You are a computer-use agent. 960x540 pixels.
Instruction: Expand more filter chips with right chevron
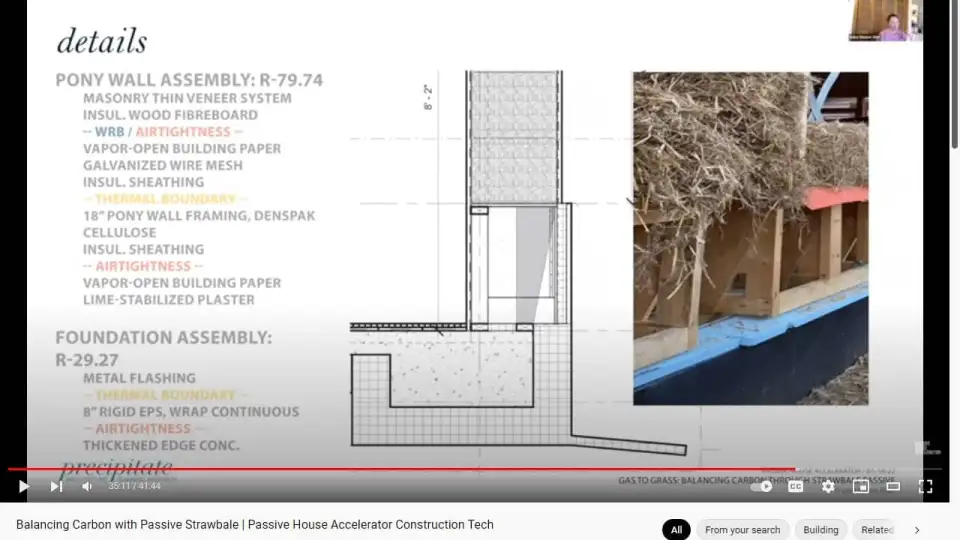point(917,530)
